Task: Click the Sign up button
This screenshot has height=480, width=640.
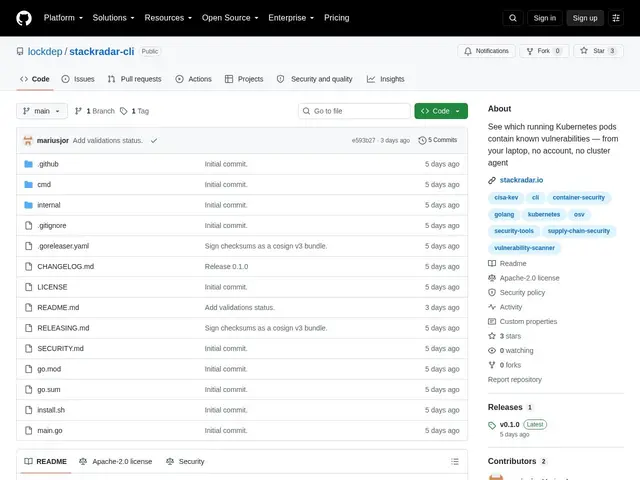Action: pyautogui.click(x=584, y=18)
